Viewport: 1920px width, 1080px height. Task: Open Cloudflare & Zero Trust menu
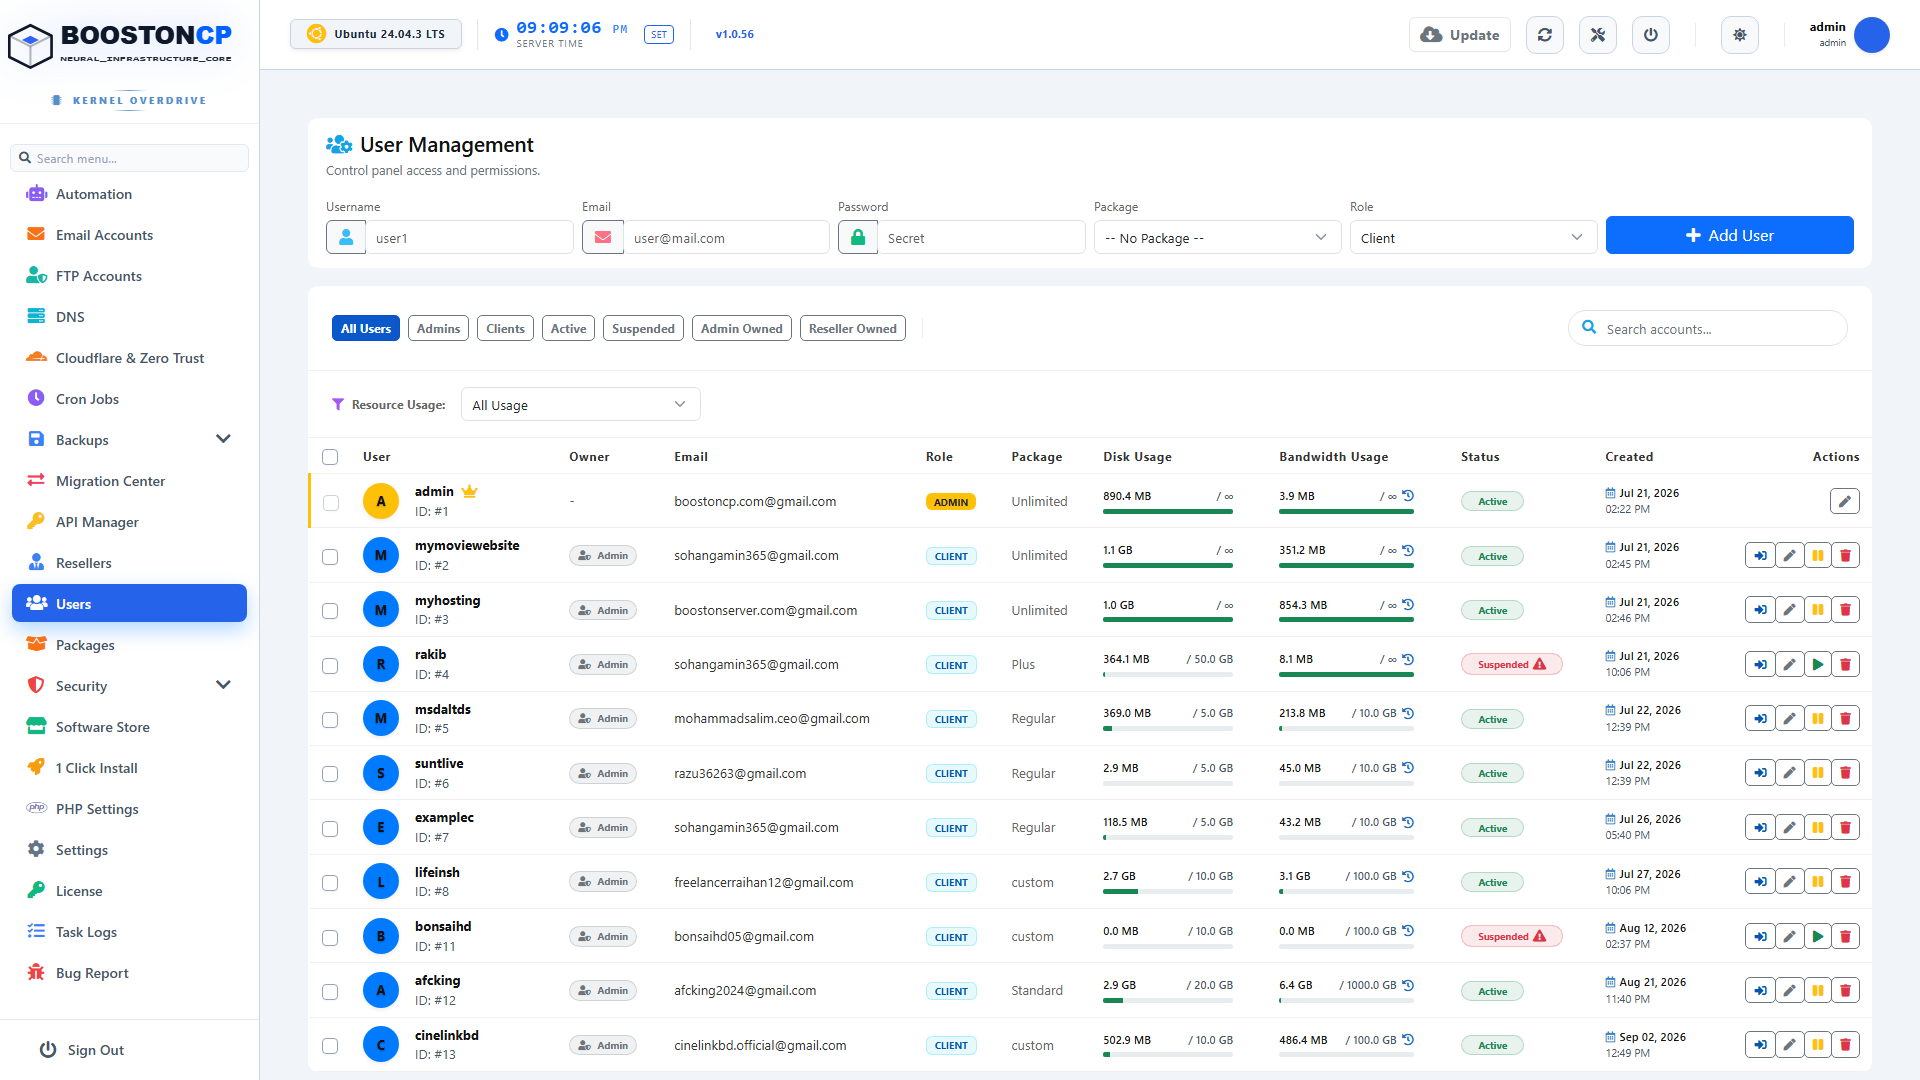pyautogui.click(x=130, y=358)
